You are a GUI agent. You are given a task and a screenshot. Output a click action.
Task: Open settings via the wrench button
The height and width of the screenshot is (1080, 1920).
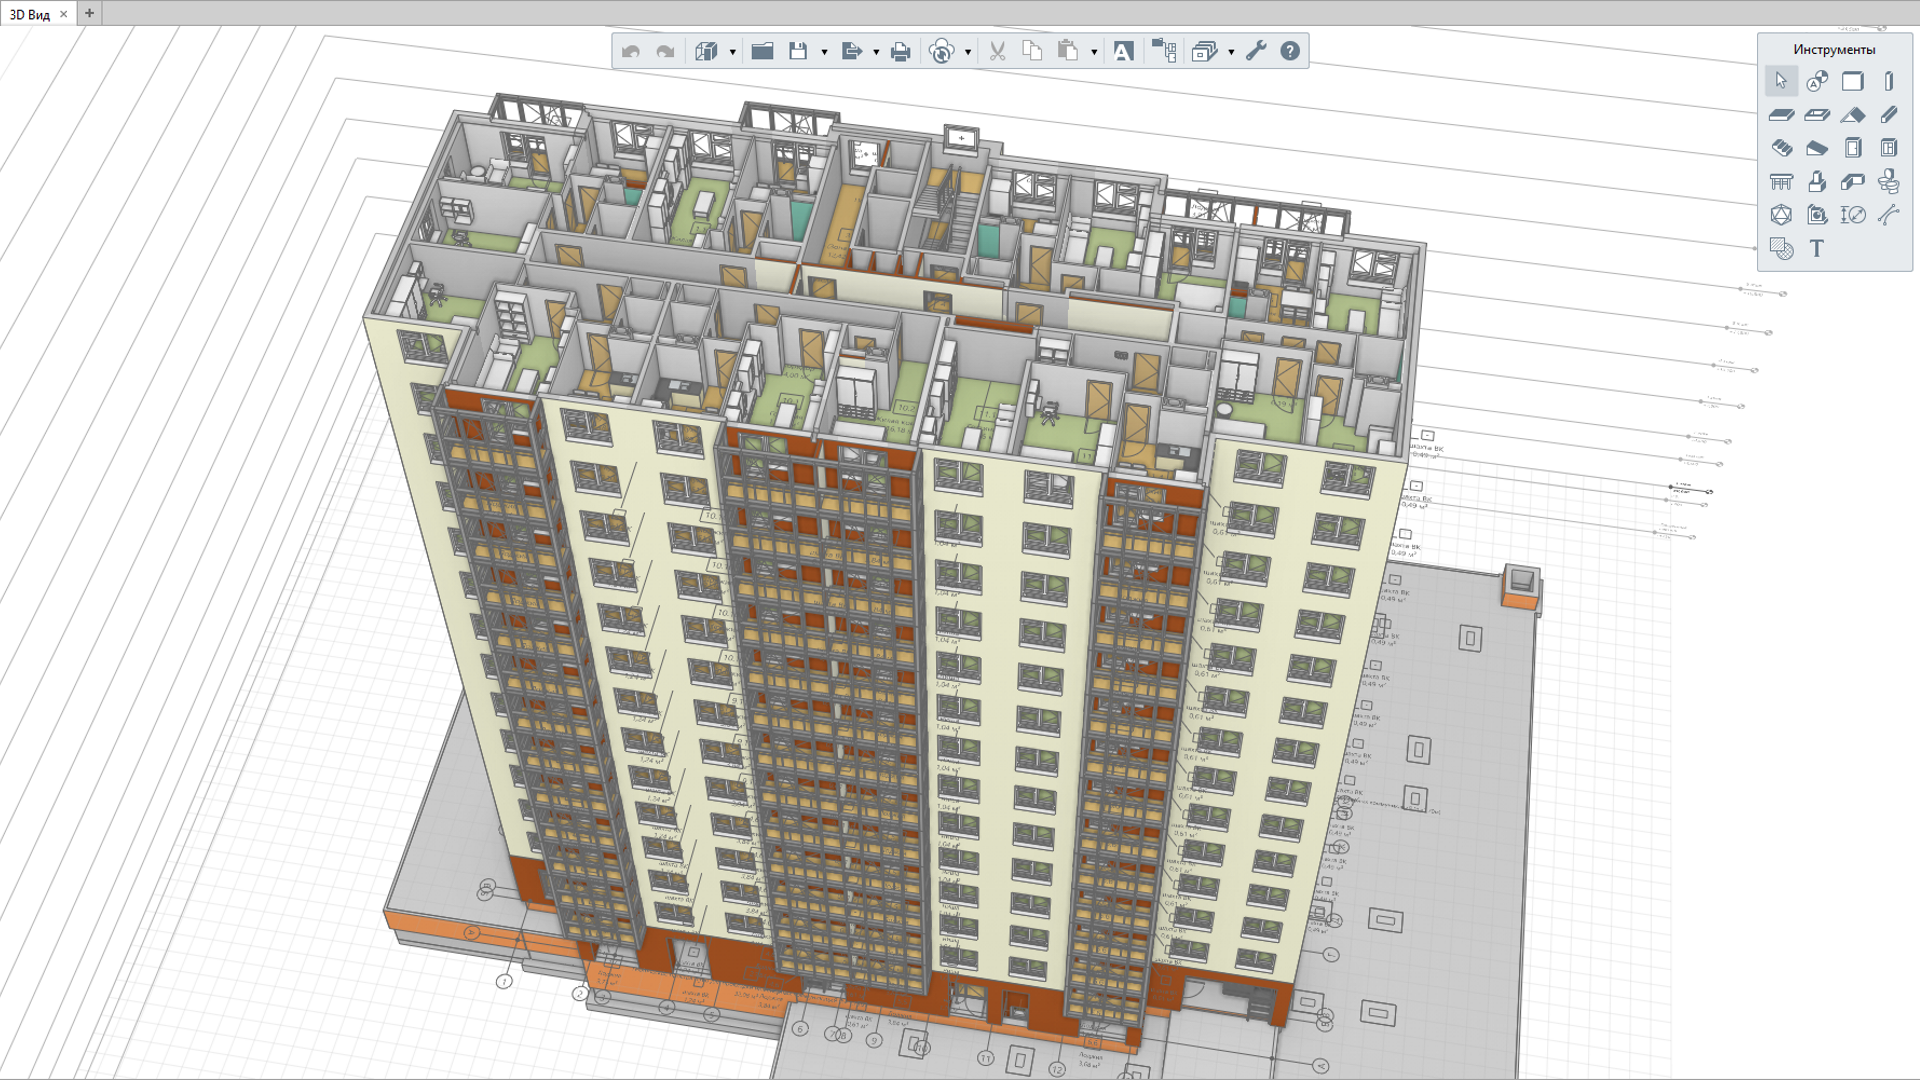click(1256, 51)
